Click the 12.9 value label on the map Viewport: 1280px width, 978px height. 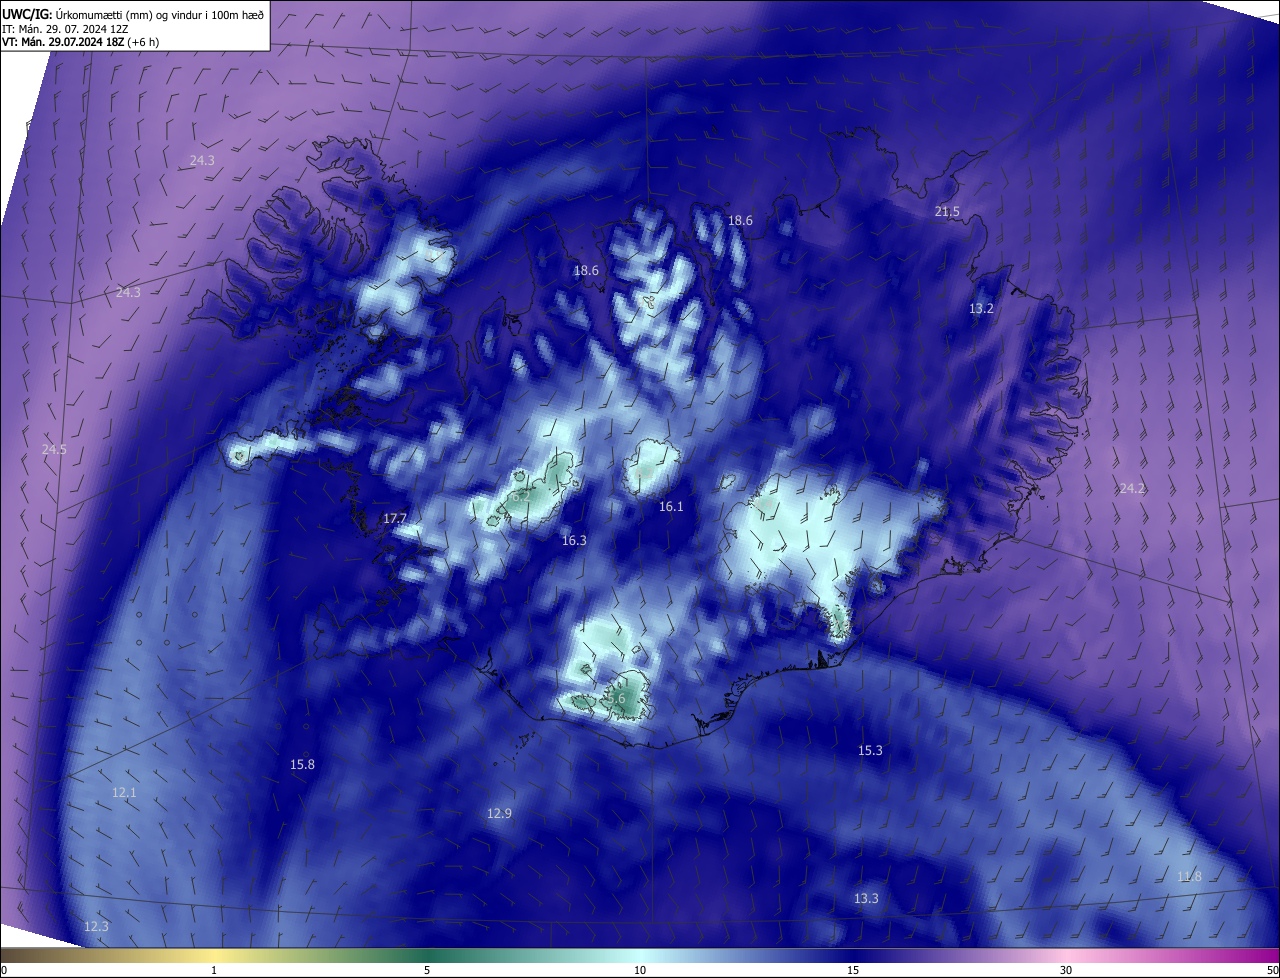click(499, 813)
